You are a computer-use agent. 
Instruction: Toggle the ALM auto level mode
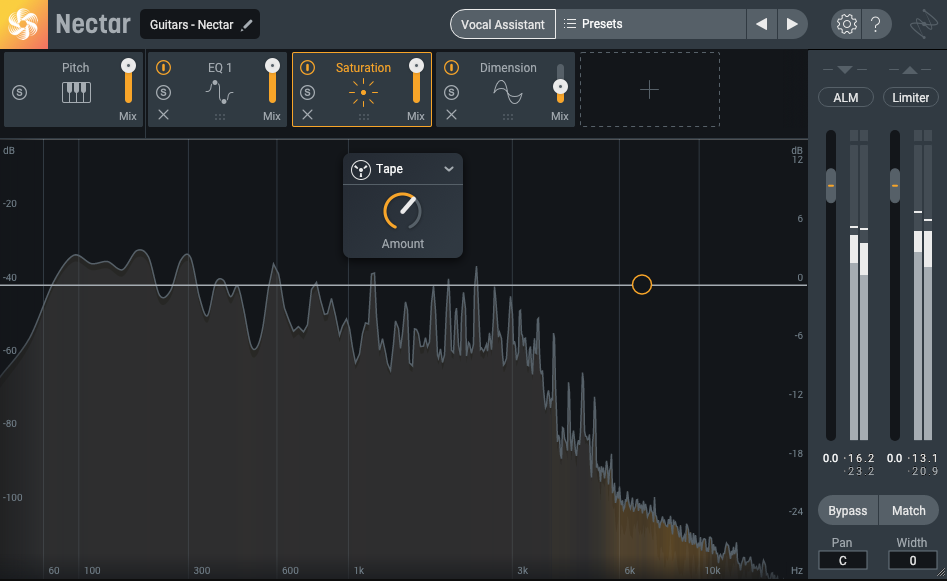[x=846, y=97]
